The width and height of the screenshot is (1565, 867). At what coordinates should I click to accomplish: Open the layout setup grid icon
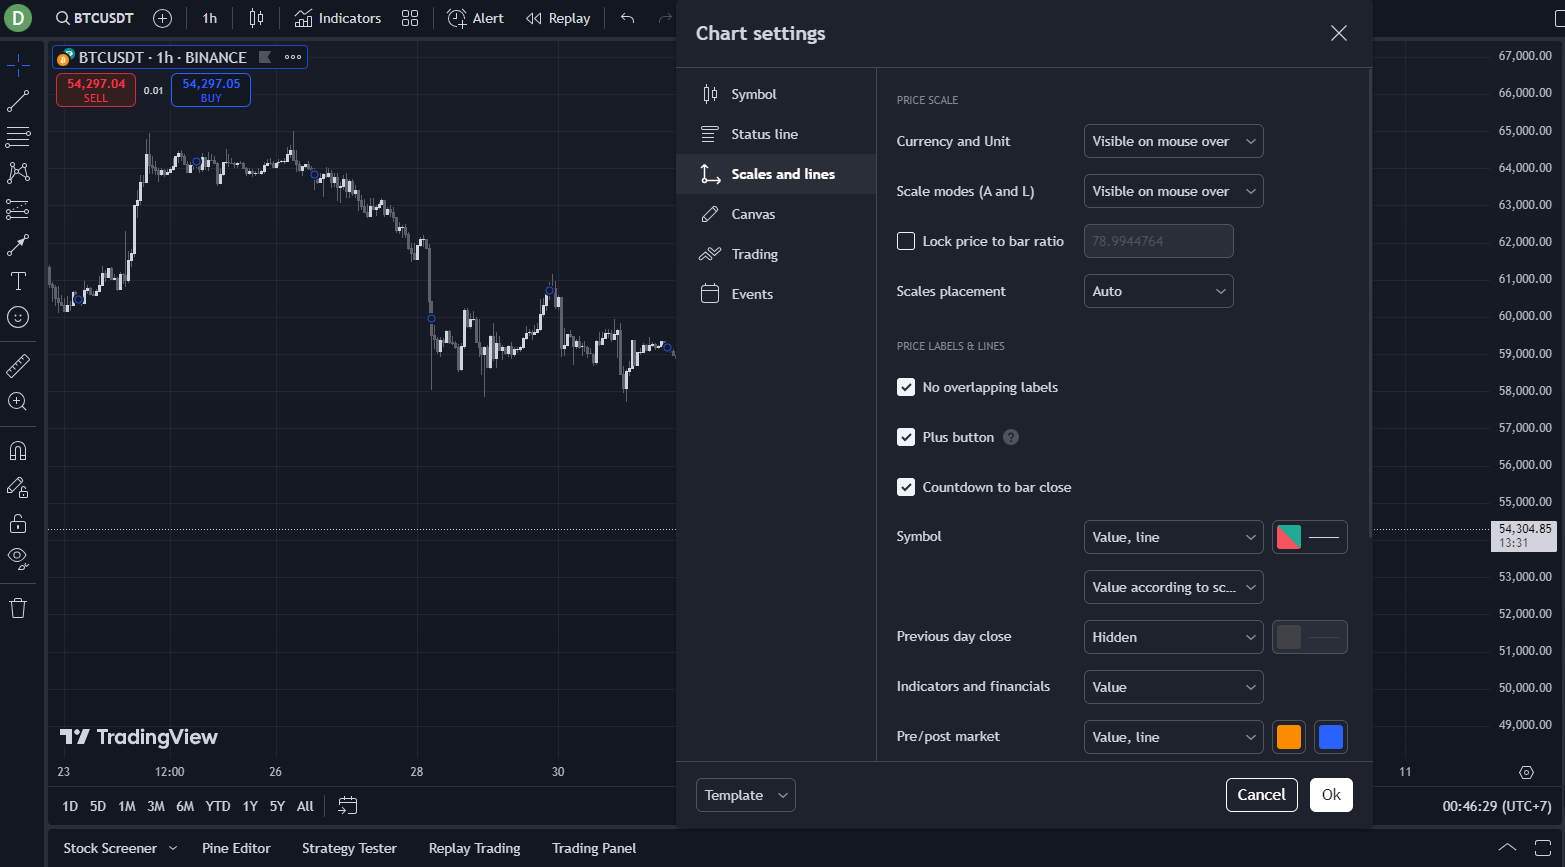point(410,18)
